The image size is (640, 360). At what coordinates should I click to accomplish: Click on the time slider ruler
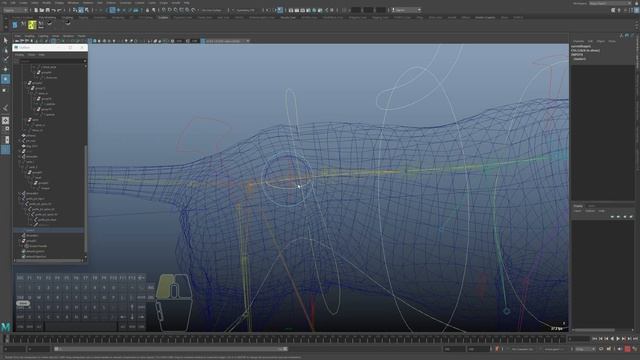(x=287, y=339)
